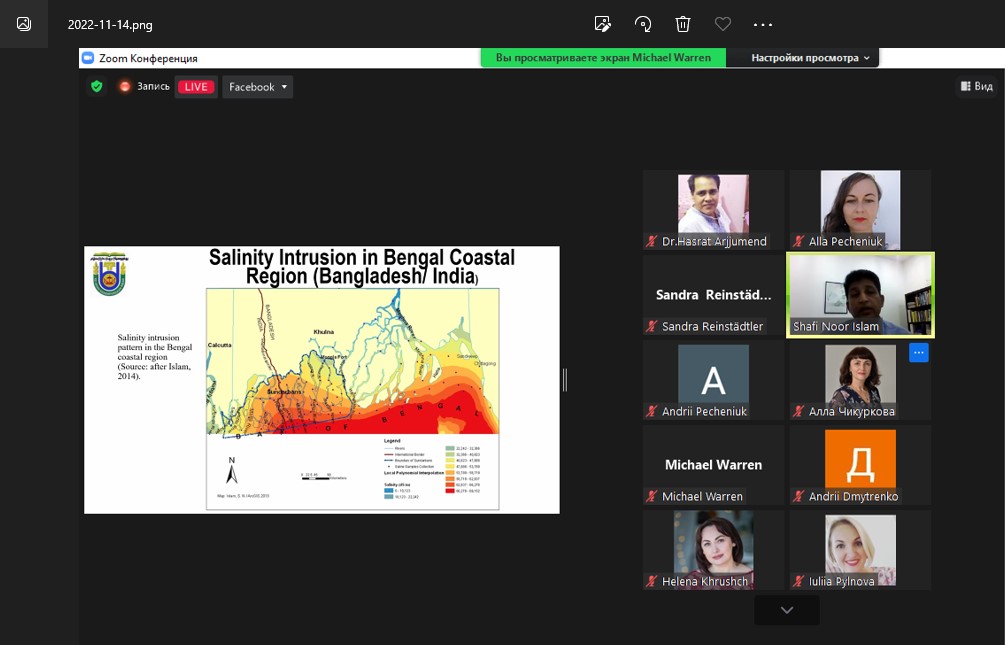The image size is (1005, 645).
Task: Click the green security shield icon
Action: point(97,87)
